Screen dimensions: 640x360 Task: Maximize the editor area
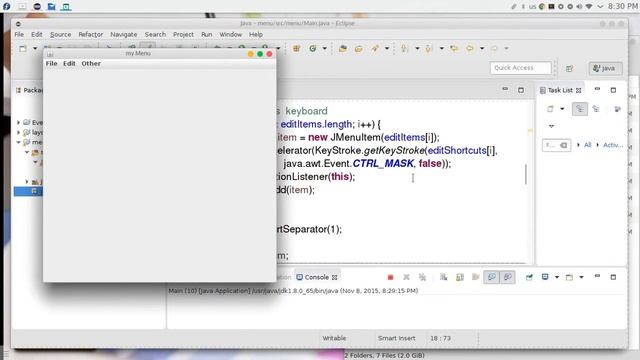point(521,90)
